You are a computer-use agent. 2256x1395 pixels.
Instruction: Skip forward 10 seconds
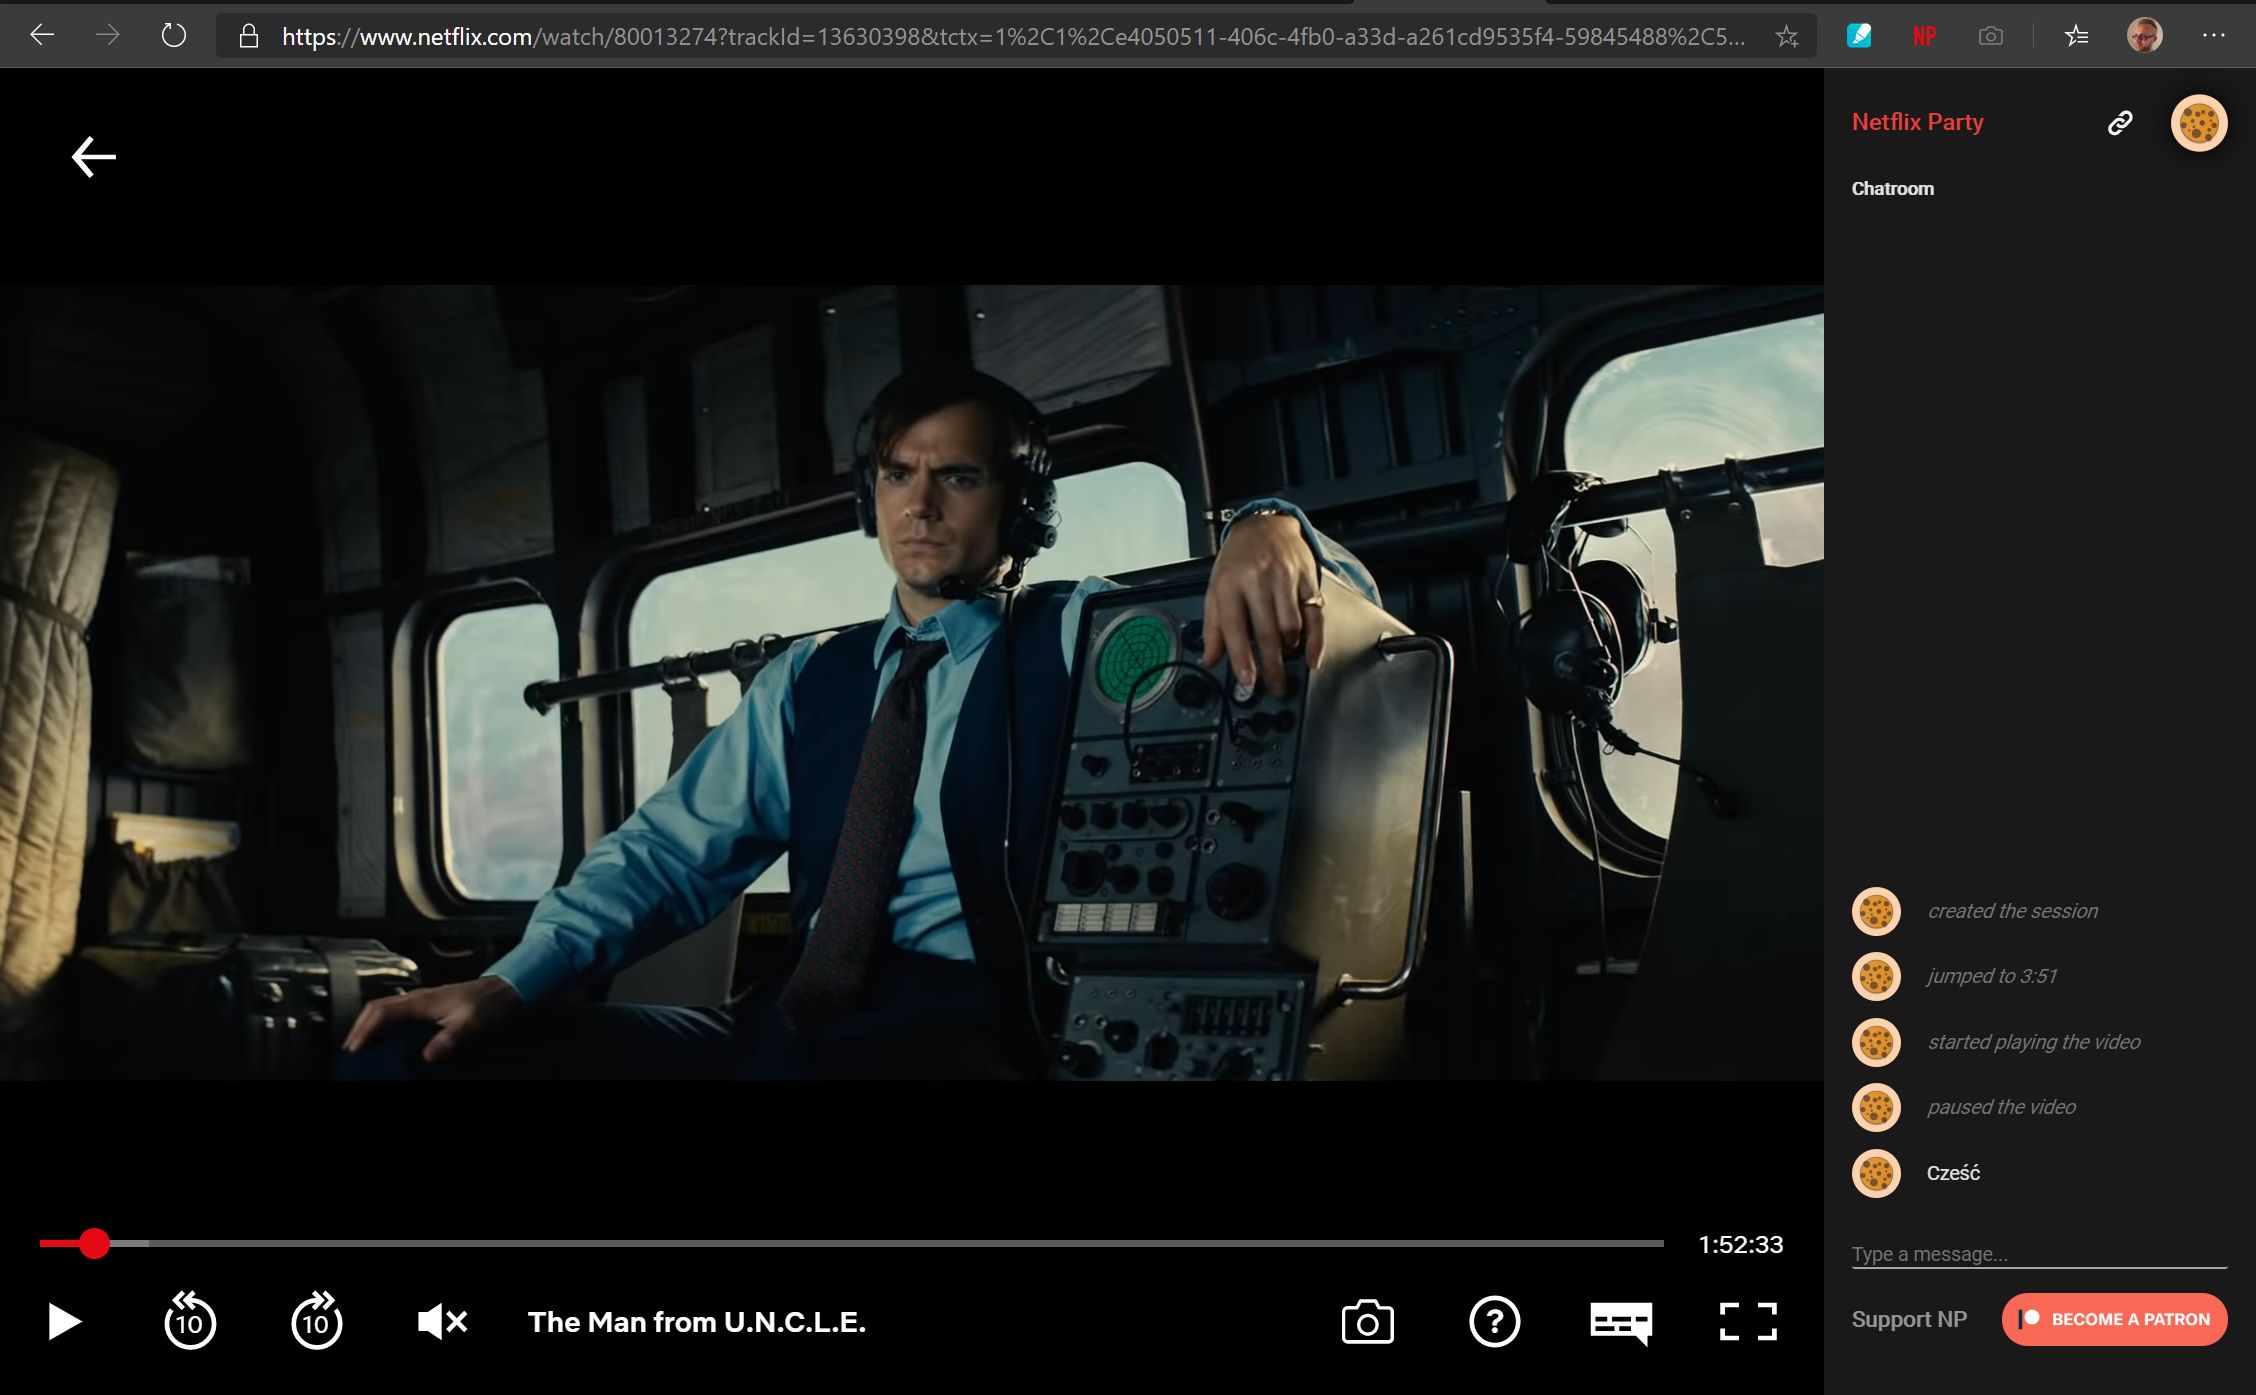(316, 1322)
